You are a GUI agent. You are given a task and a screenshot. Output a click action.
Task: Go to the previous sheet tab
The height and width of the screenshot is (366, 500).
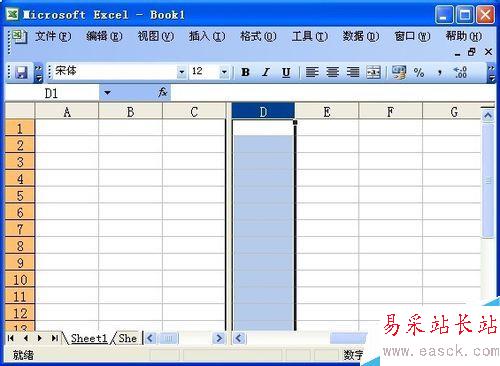pyautogui.click(x=26, y=338)
